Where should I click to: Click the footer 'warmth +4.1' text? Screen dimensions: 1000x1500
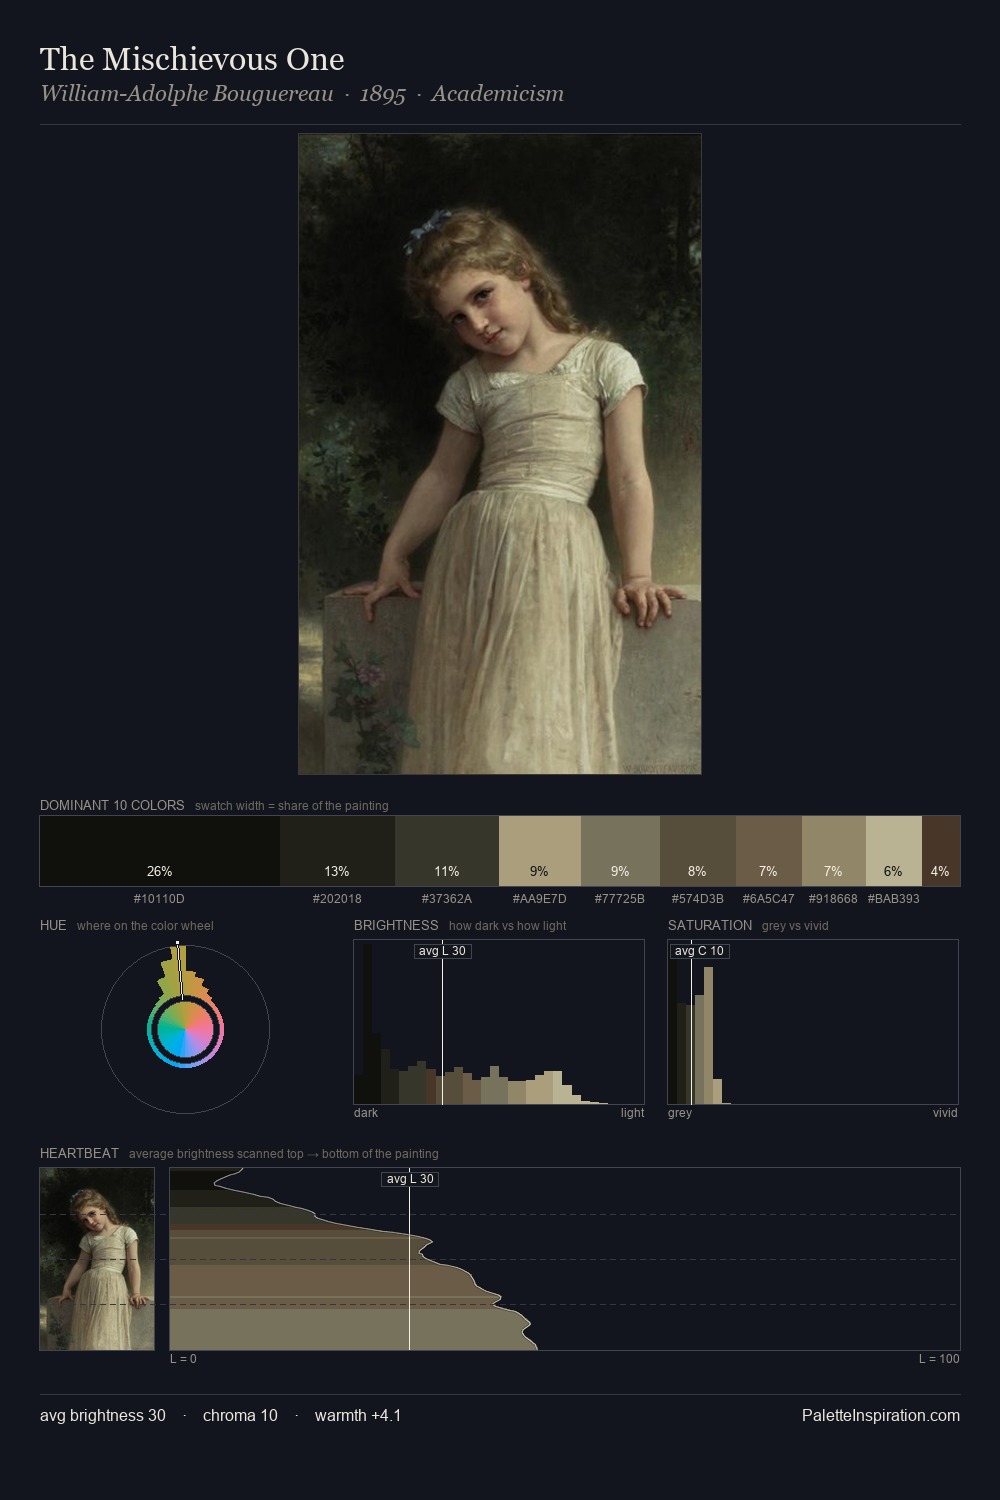[x=358, y=1415]
